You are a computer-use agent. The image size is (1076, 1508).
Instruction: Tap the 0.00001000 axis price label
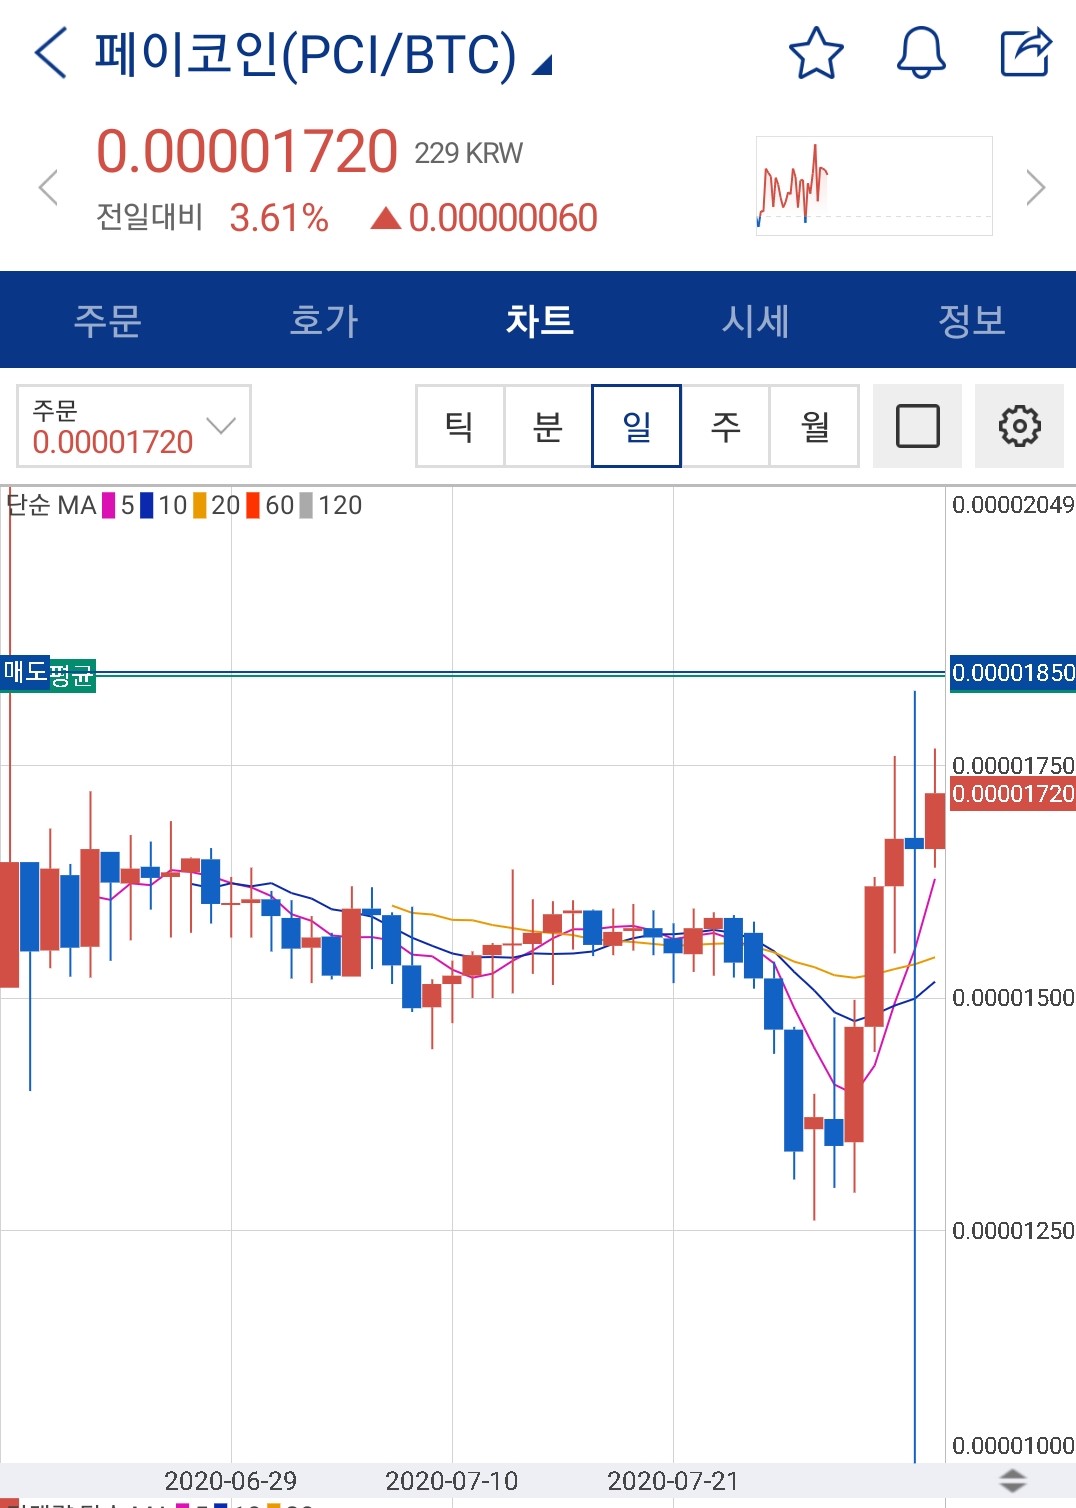(1013, 1446)
